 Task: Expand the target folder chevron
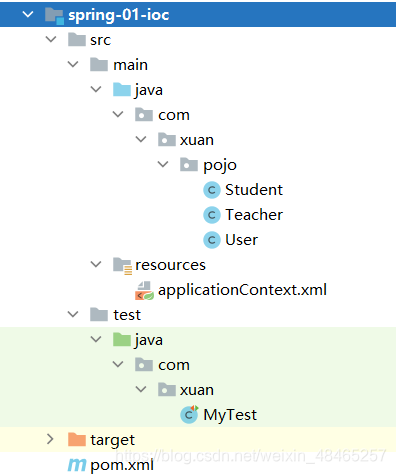(x=50, y=439)
